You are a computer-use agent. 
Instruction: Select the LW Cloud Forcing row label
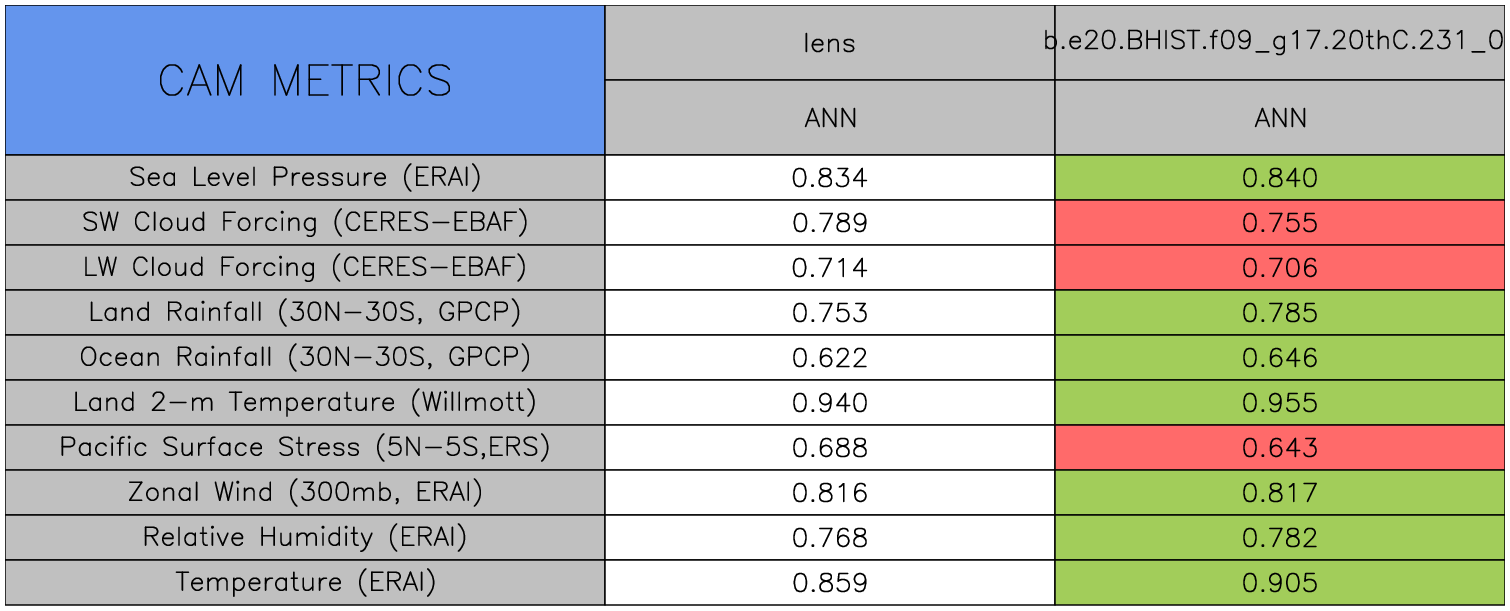click(305, 268)
